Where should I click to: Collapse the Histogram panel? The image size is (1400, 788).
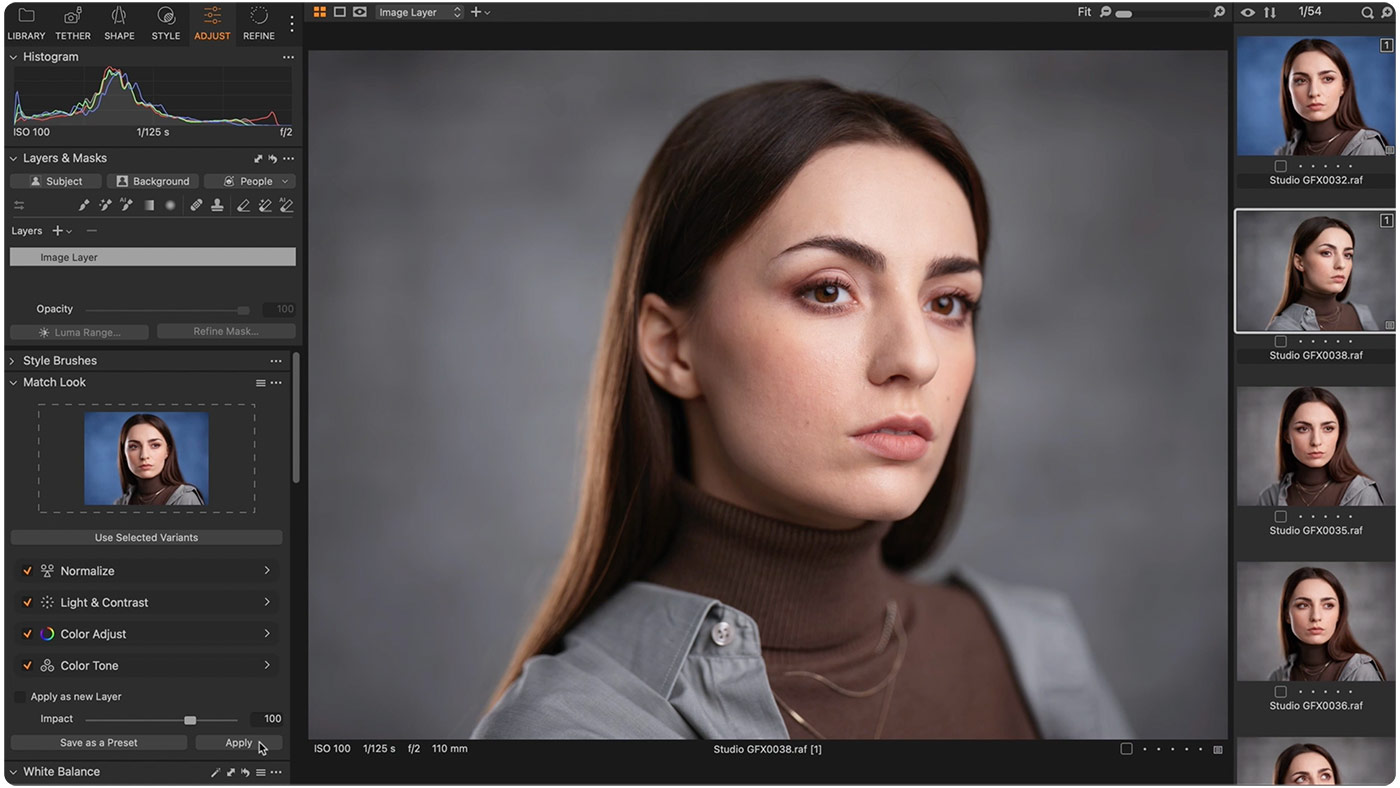(14, 57)
